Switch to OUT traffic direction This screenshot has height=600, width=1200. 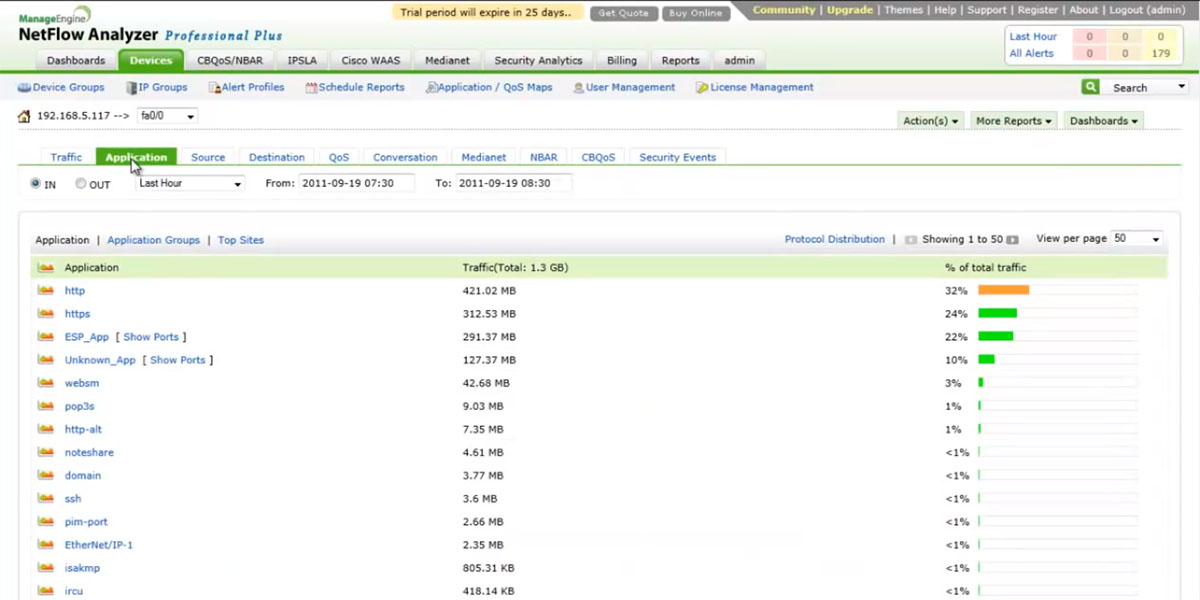[x=80, y=184]
